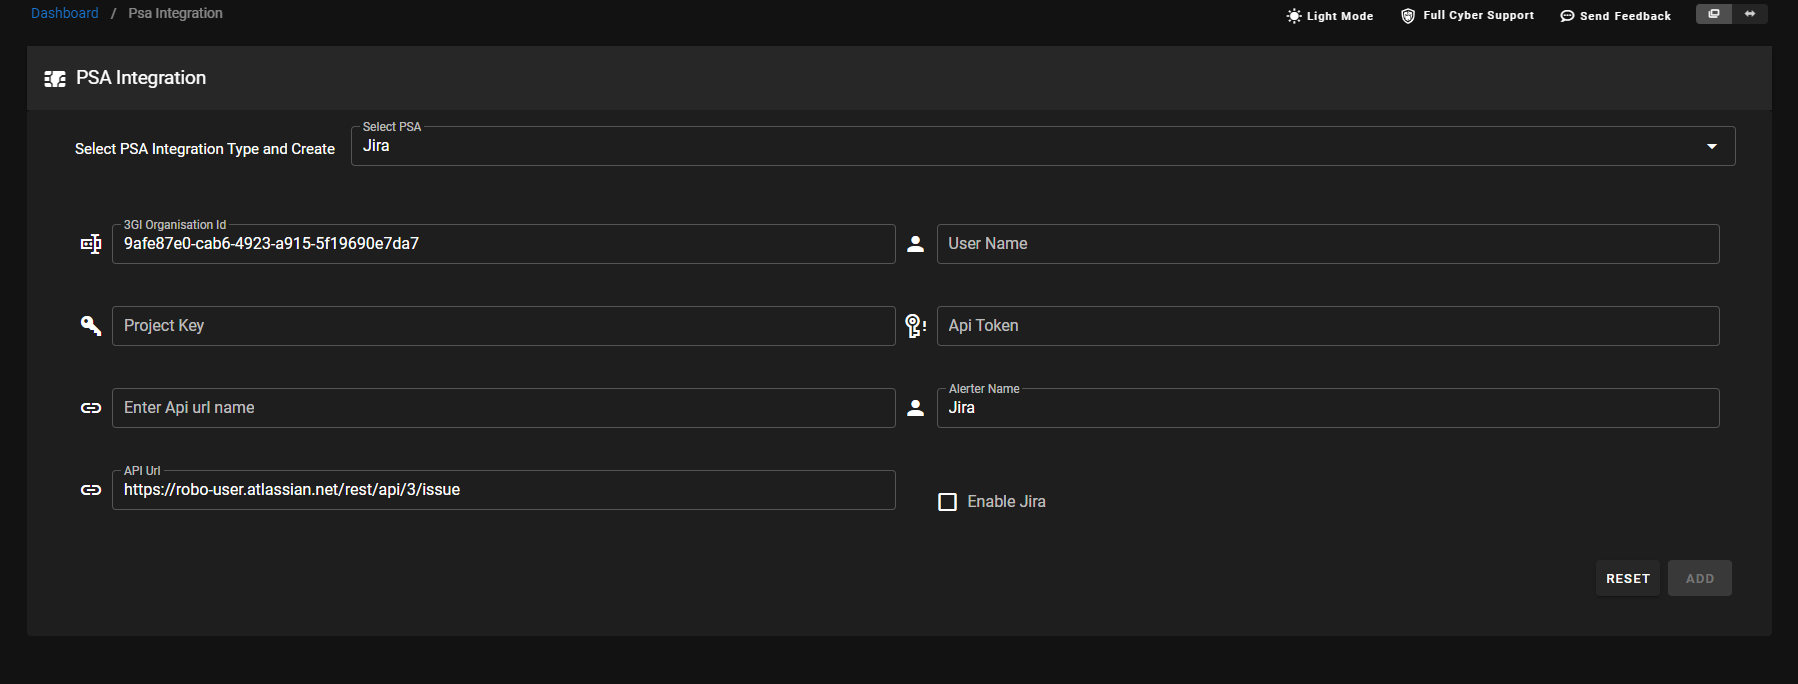Click the 3GI Organisation Id icon
Screen dimensions: 1798x684
[x=91, y=244]
